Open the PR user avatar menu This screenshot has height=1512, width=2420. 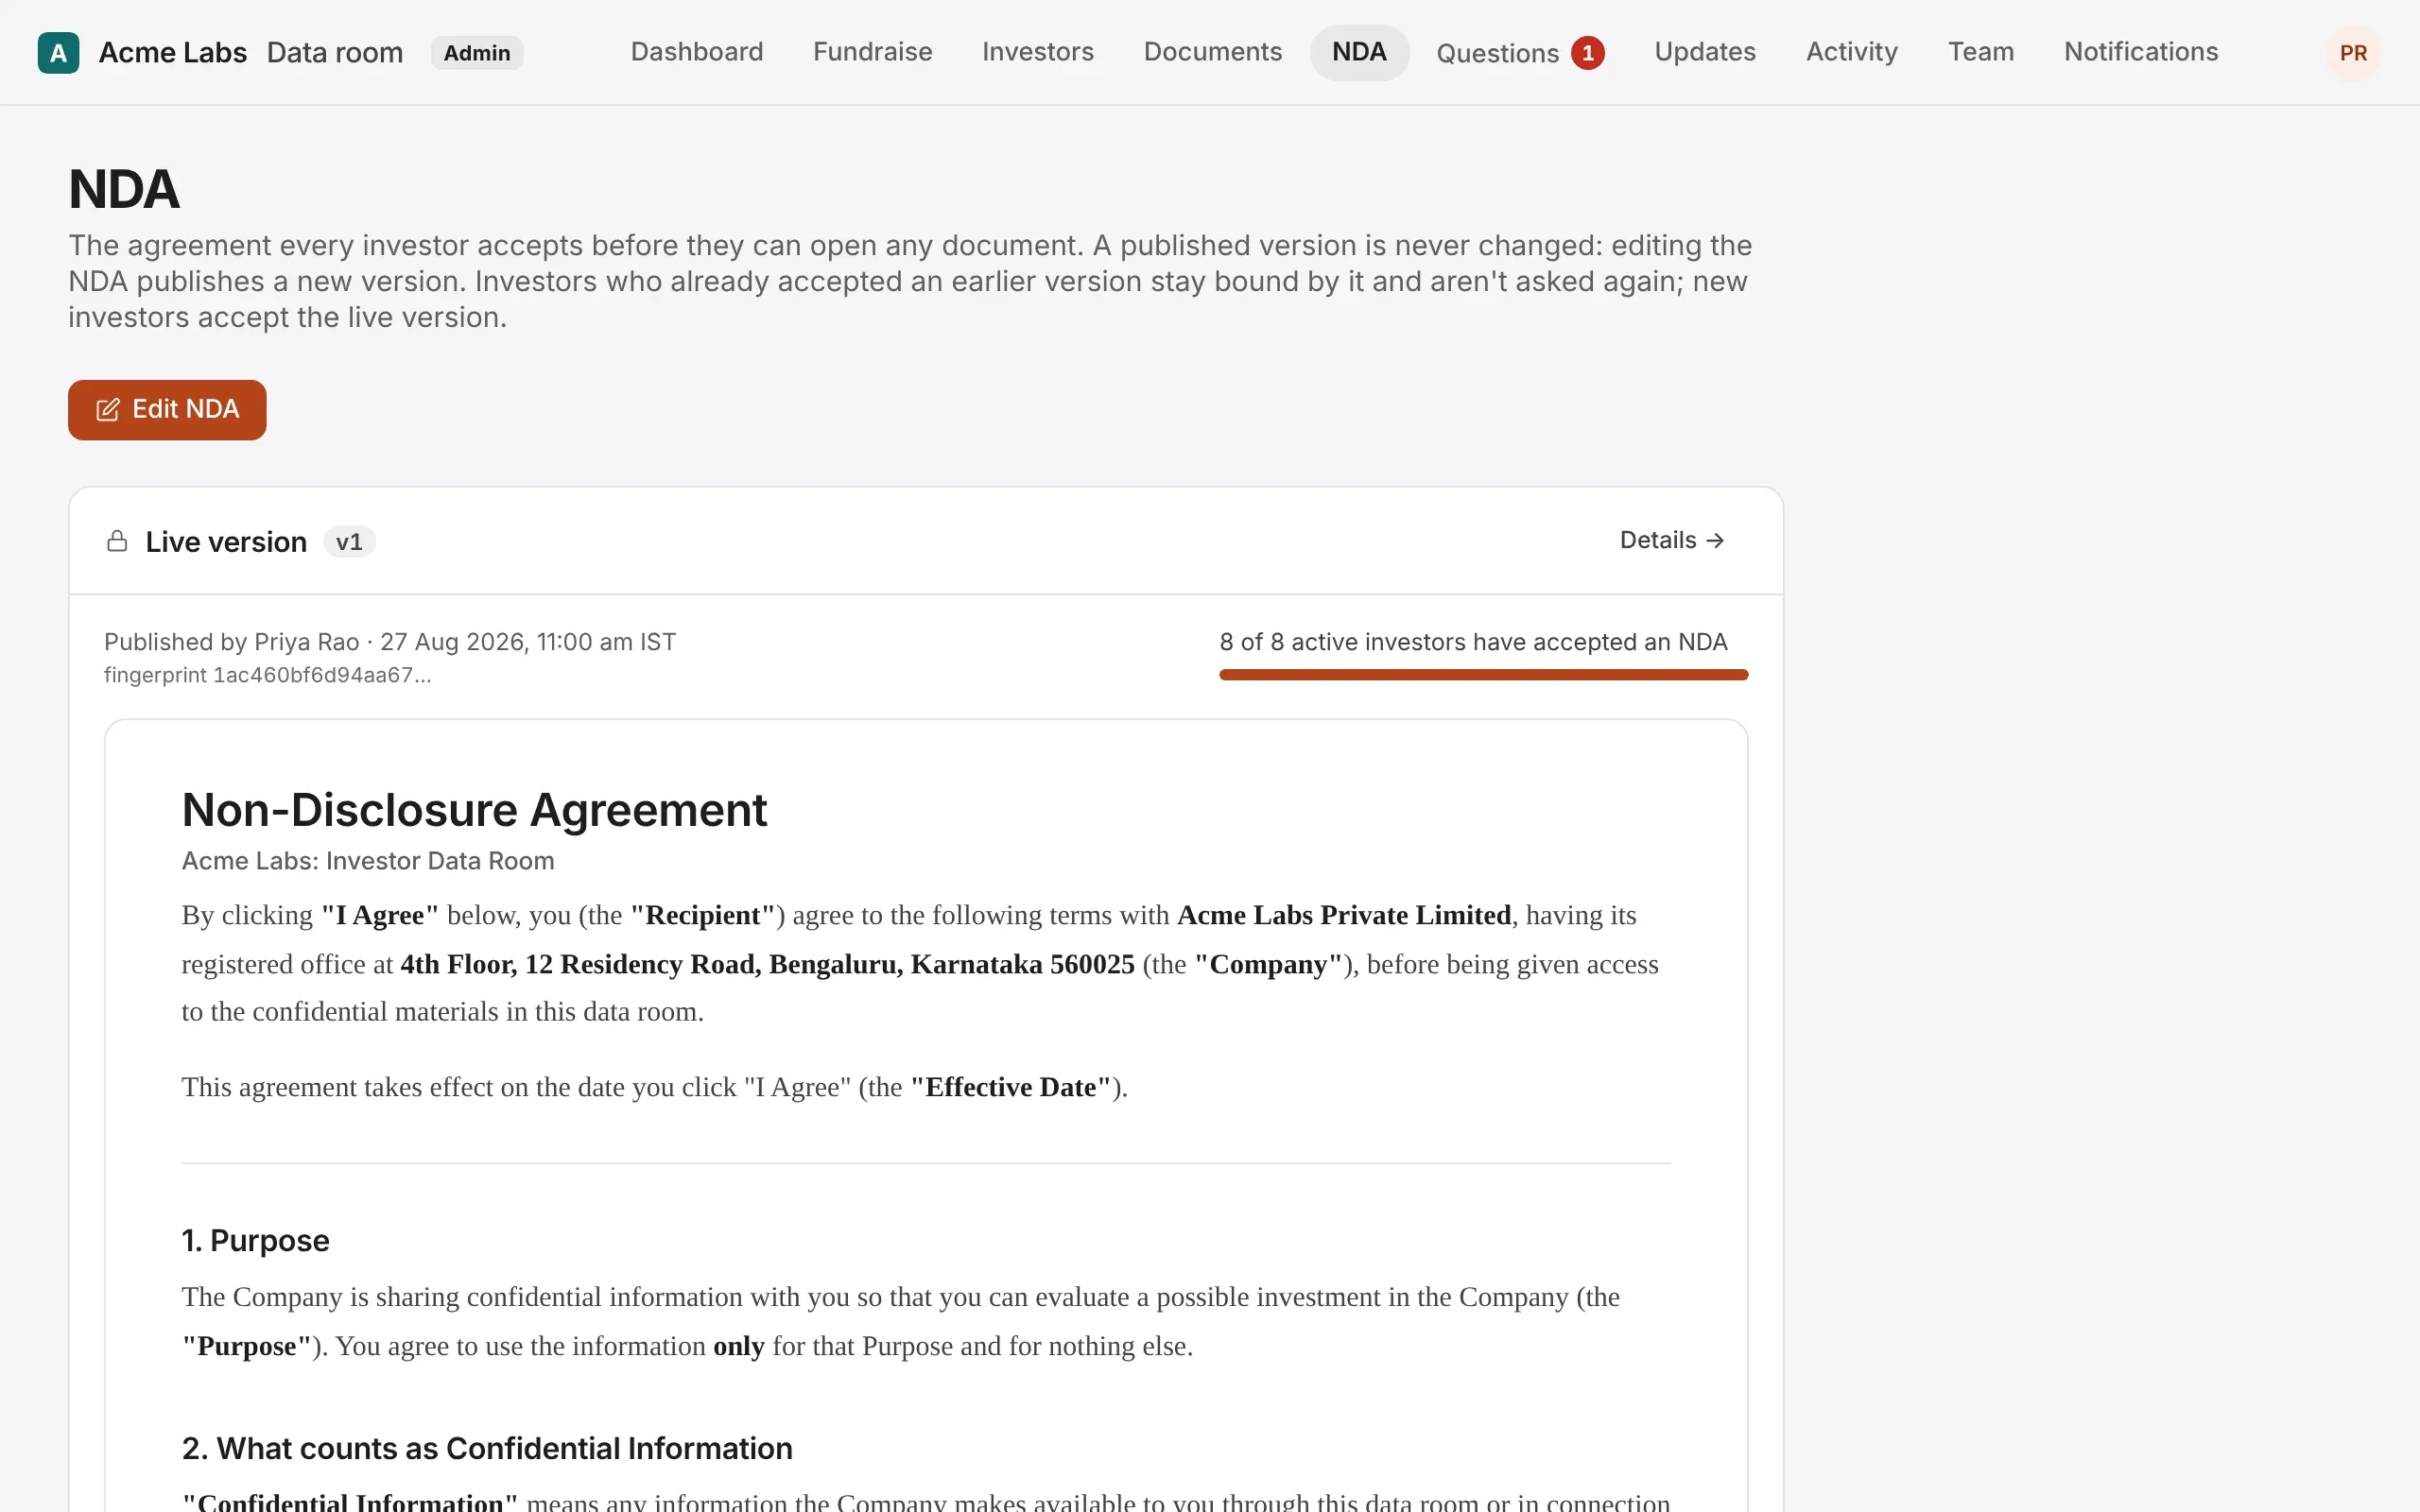coord(2353,53)
